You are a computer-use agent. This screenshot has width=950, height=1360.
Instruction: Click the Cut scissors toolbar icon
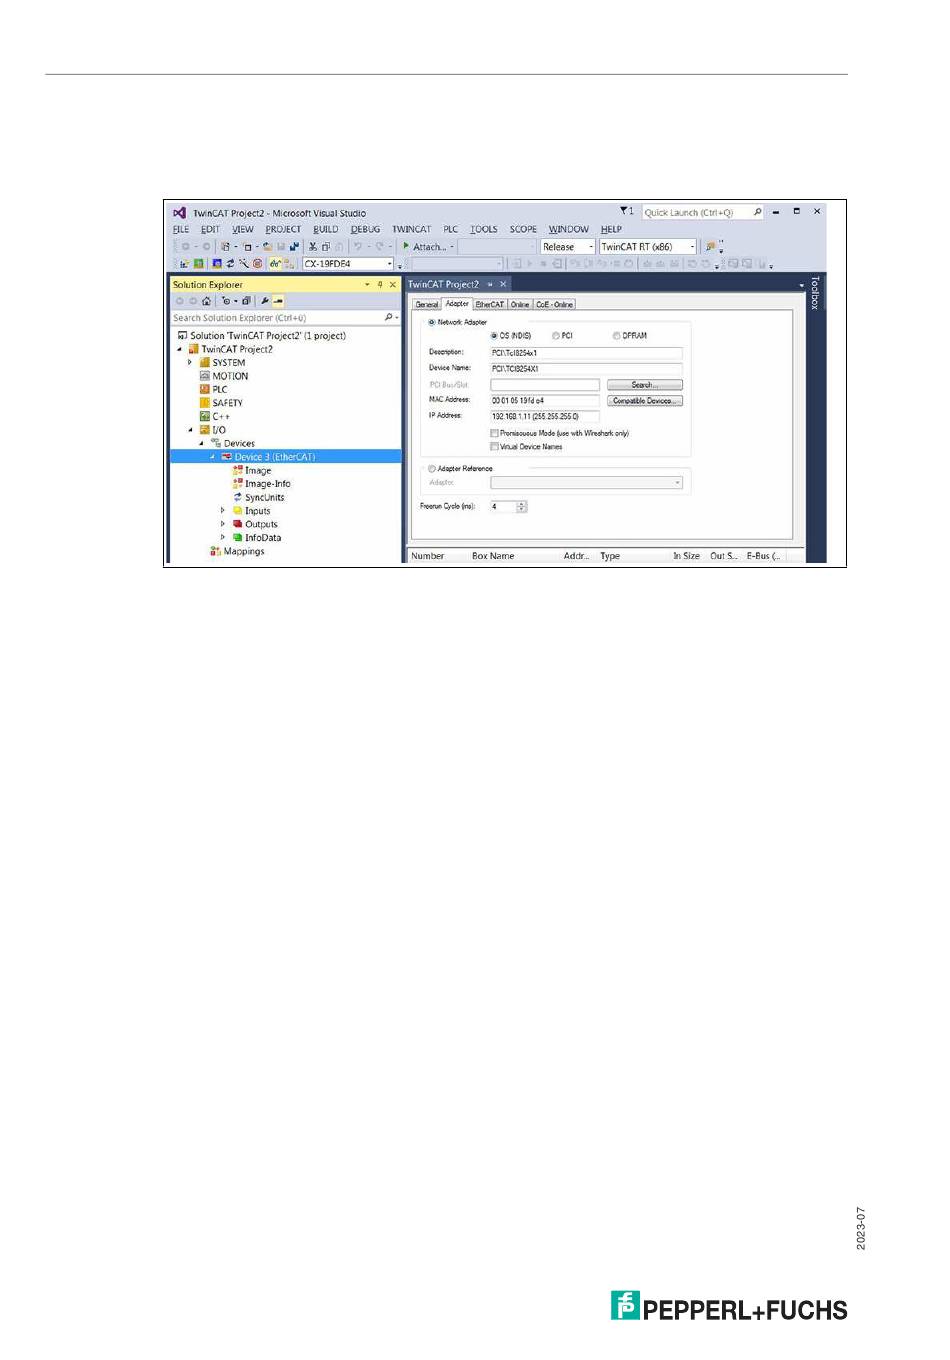pos(313,247)
